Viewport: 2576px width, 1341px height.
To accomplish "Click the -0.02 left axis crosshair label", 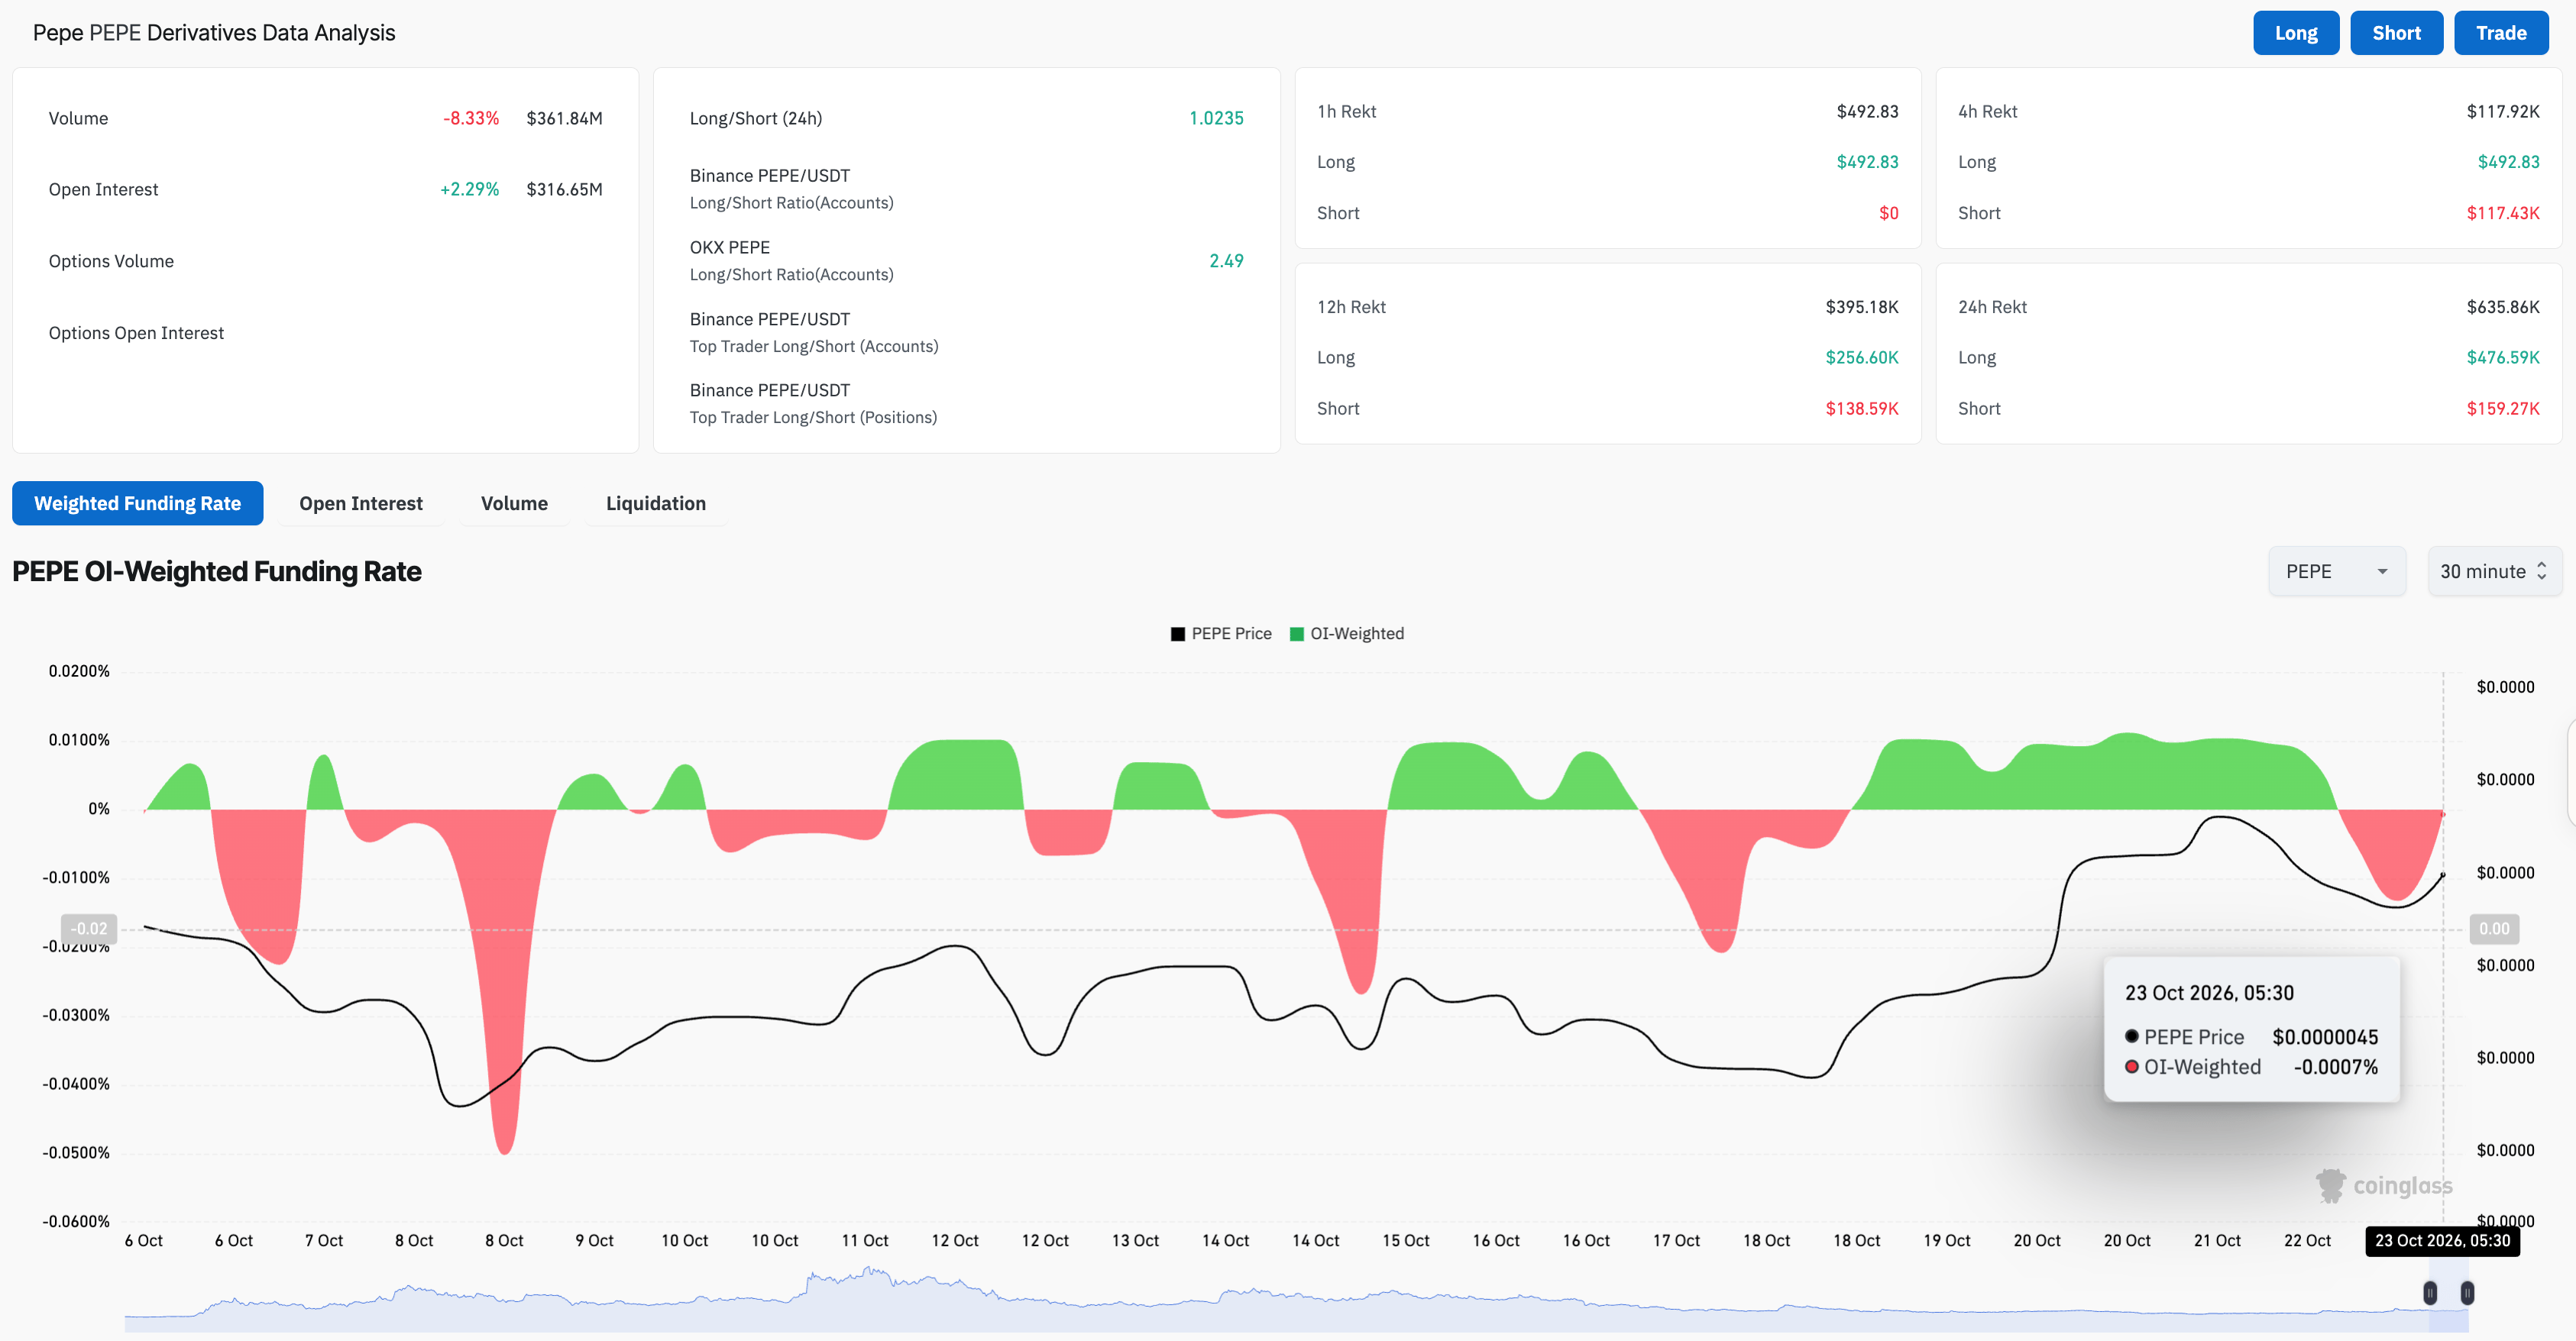I will (89, 929).
